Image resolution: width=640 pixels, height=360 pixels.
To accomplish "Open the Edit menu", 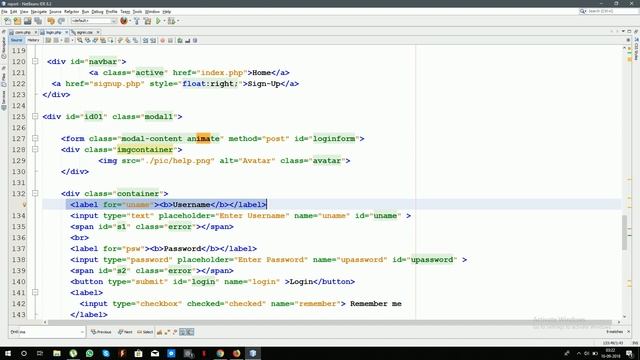I will pos(13,12).
